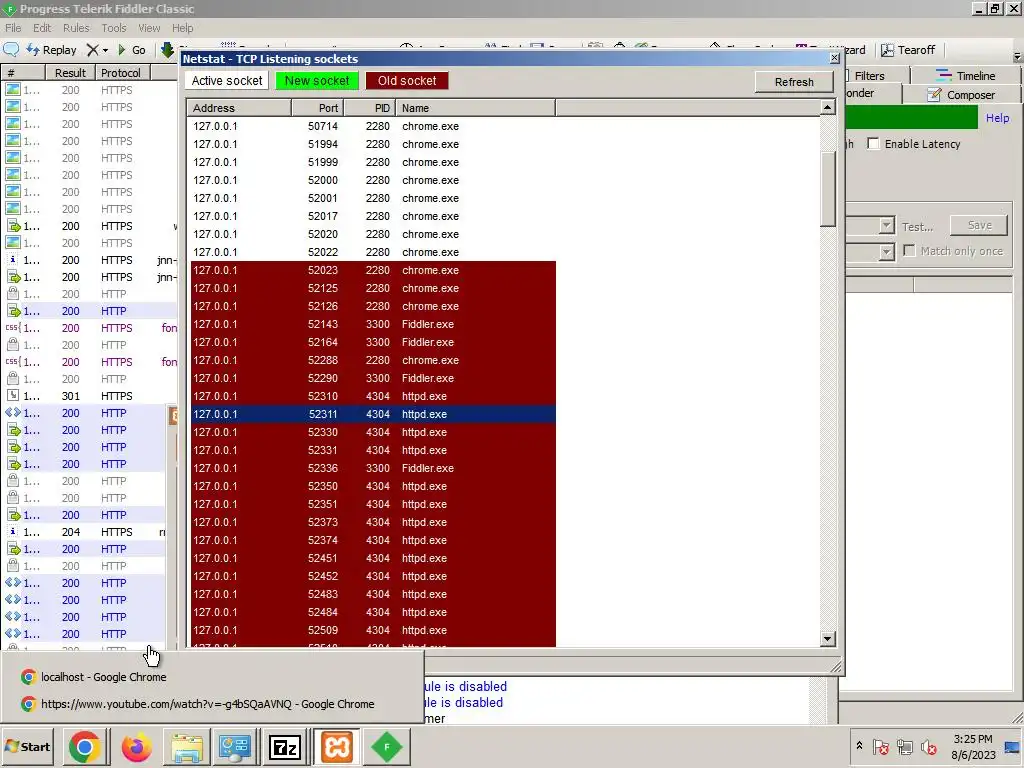Click the Help link in the green bar
Viewport: 1024px width, 768px height.
[997, 118]
